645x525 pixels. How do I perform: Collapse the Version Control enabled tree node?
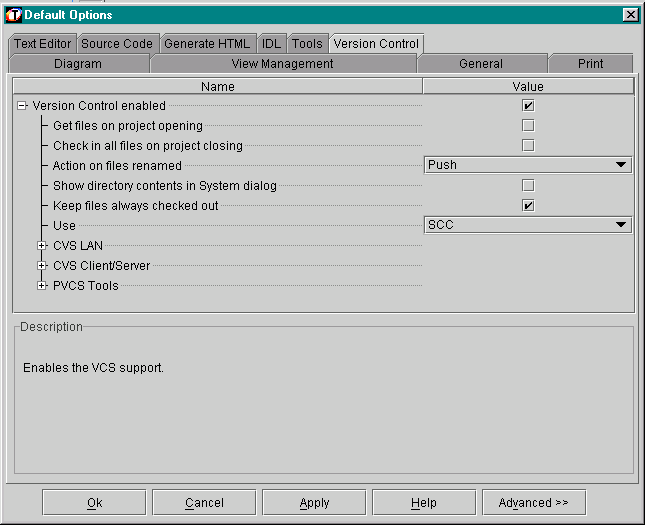[22, 105]
